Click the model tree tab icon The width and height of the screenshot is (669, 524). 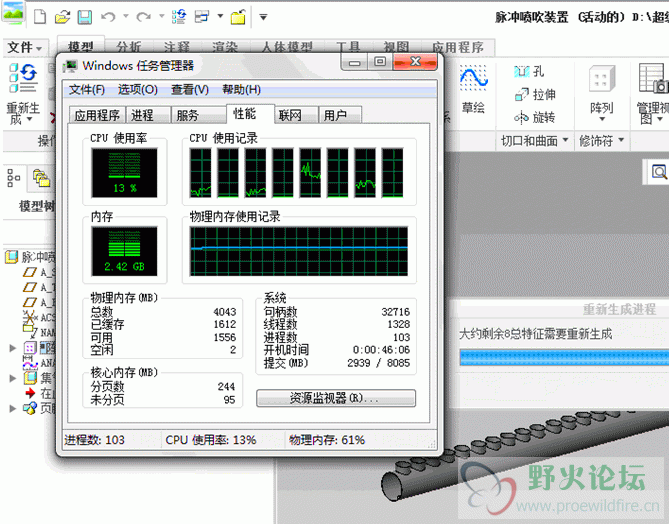pyautogui.click(x=14, y=178)
